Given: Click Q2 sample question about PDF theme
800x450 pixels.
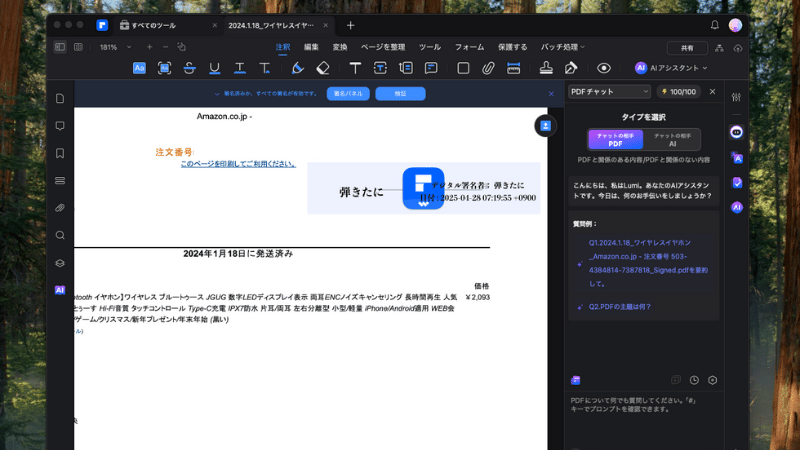Looking at the screenshot, I should click(x=619, y=307).
